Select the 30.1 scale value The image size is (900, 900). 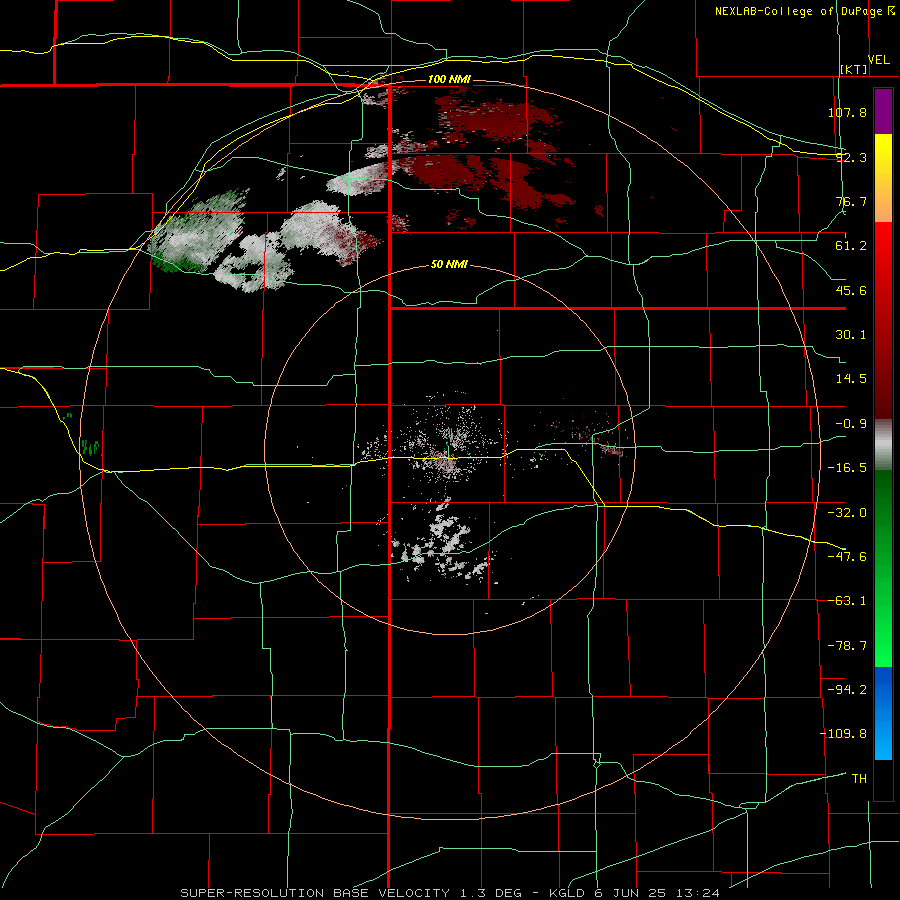pyautogui.click(x=851, y=335)
